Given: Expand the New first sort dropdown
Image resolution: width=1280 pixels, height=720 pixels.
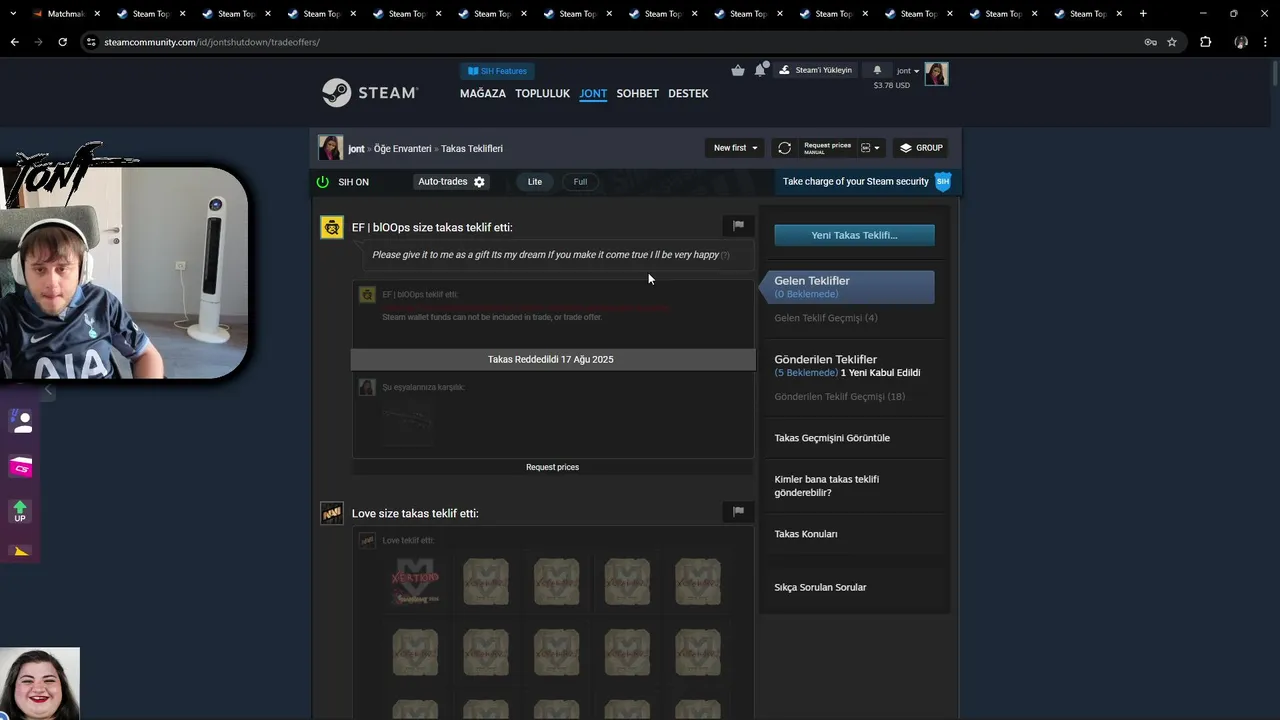Looking at the screenshot, I should 735,148.
